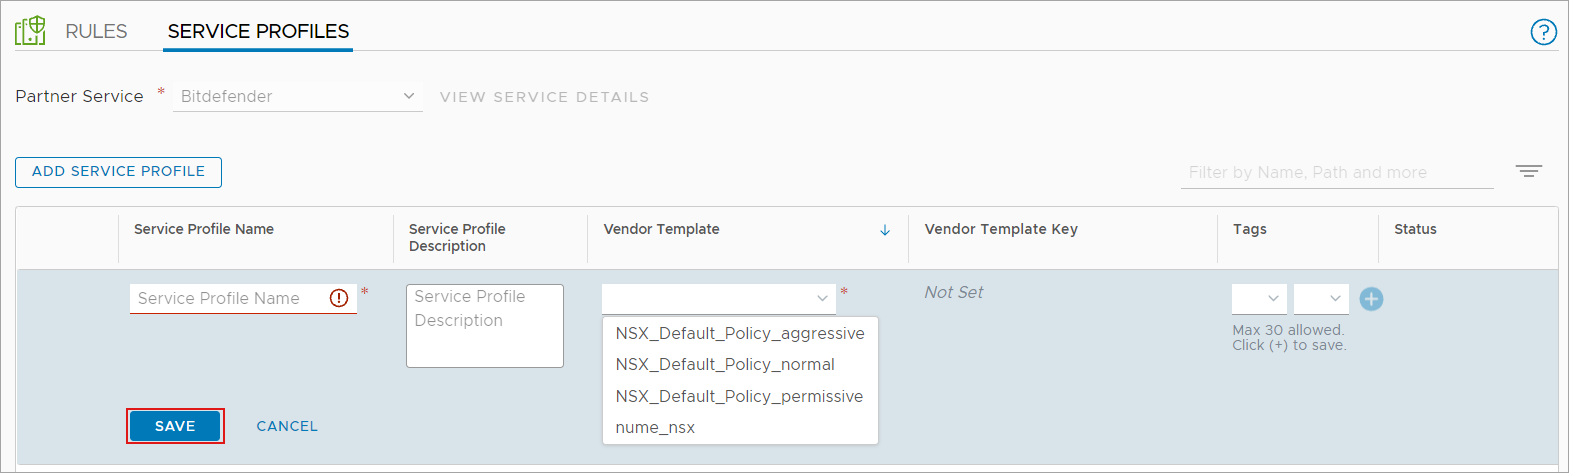The width and height of the screenshot is (1569, 473).
Task: Sort by Vendor Template arrow
Action: pos(885,230)
